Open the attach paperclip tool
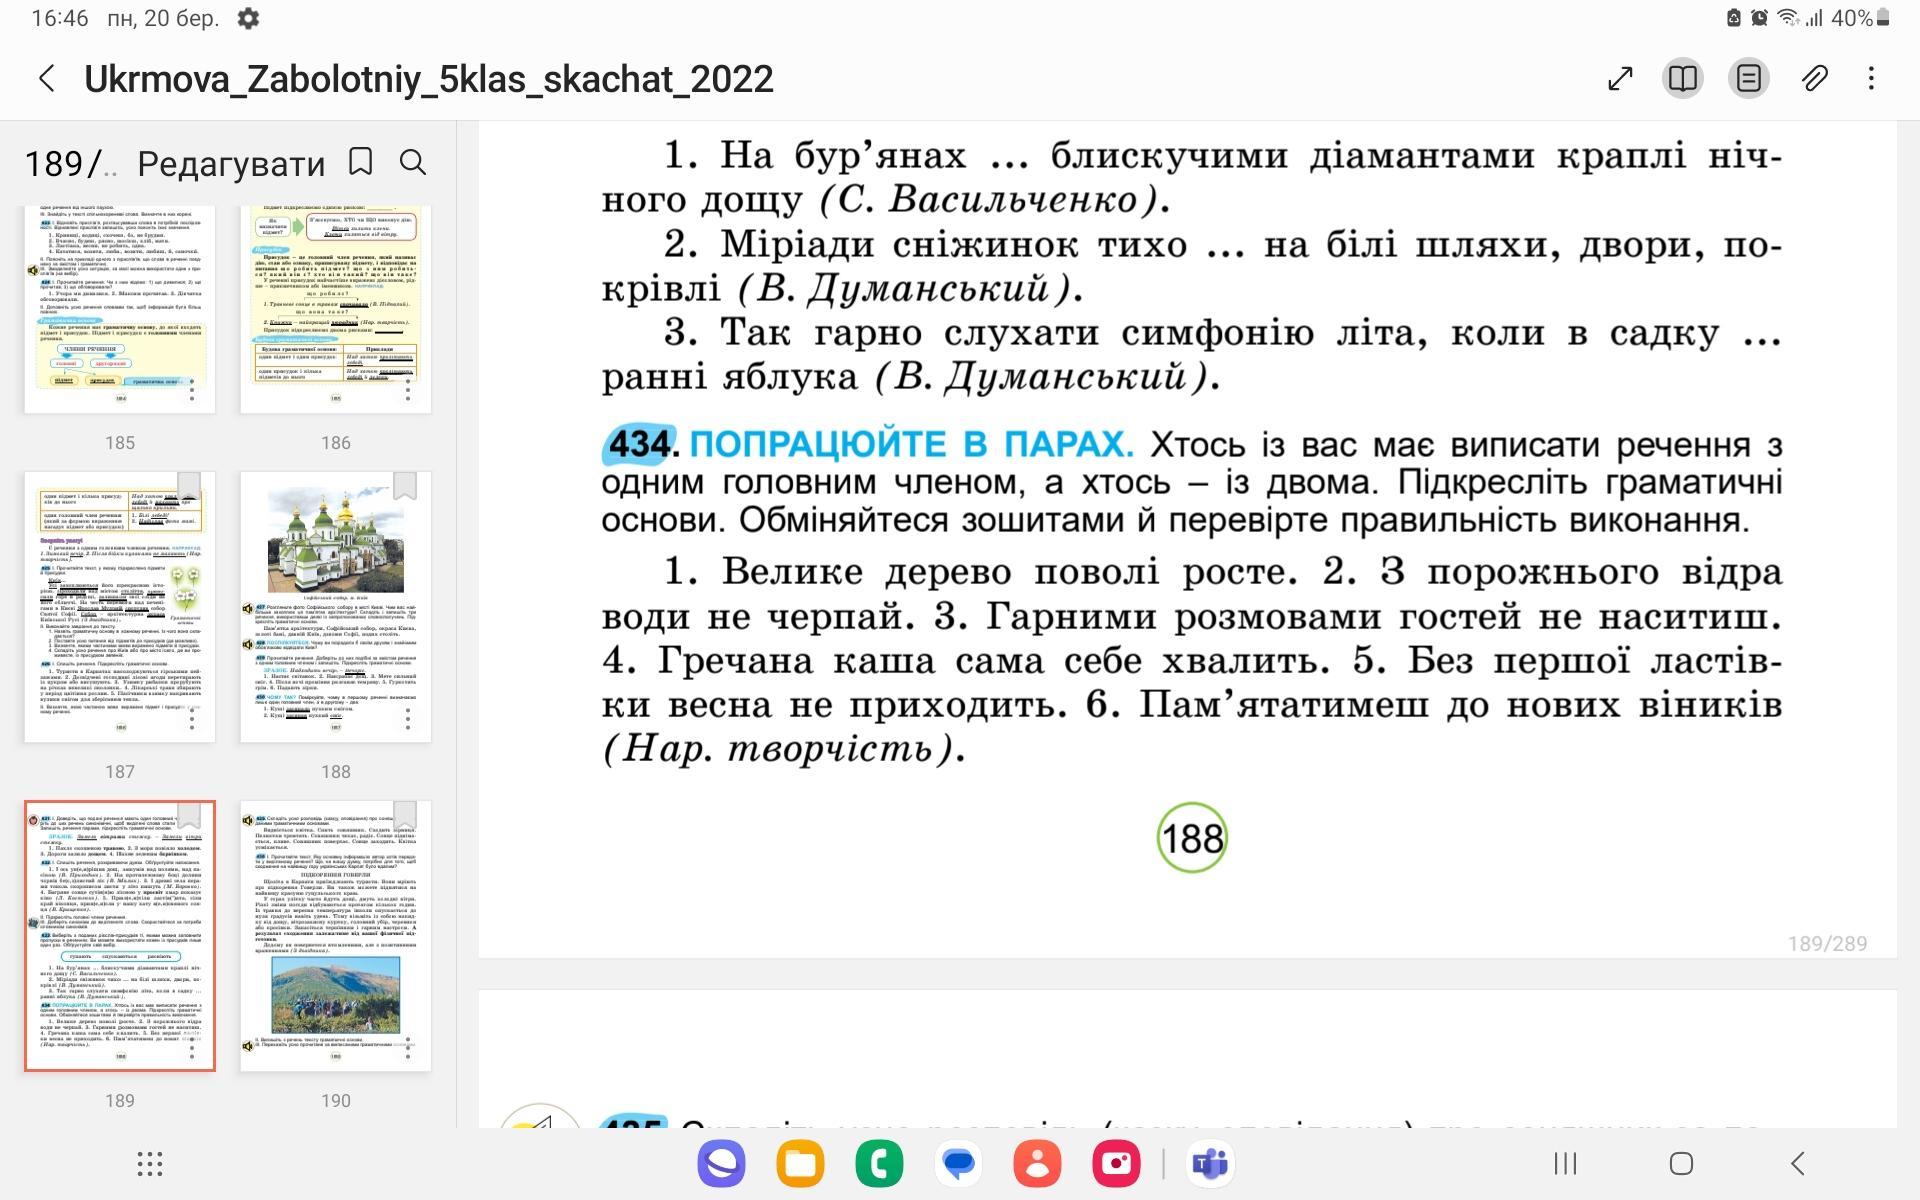 tap(1815, 79)
